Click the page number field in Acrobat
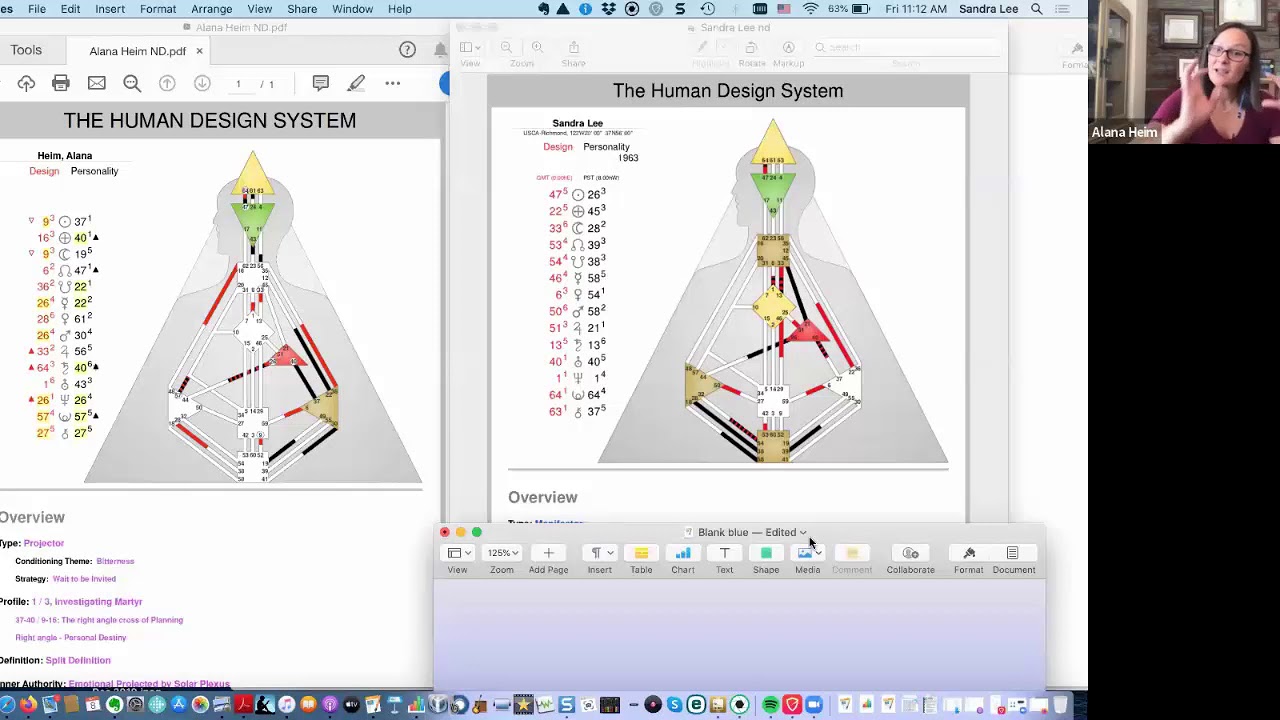Screen dimensions: 1280x720 tap(238, 84)
